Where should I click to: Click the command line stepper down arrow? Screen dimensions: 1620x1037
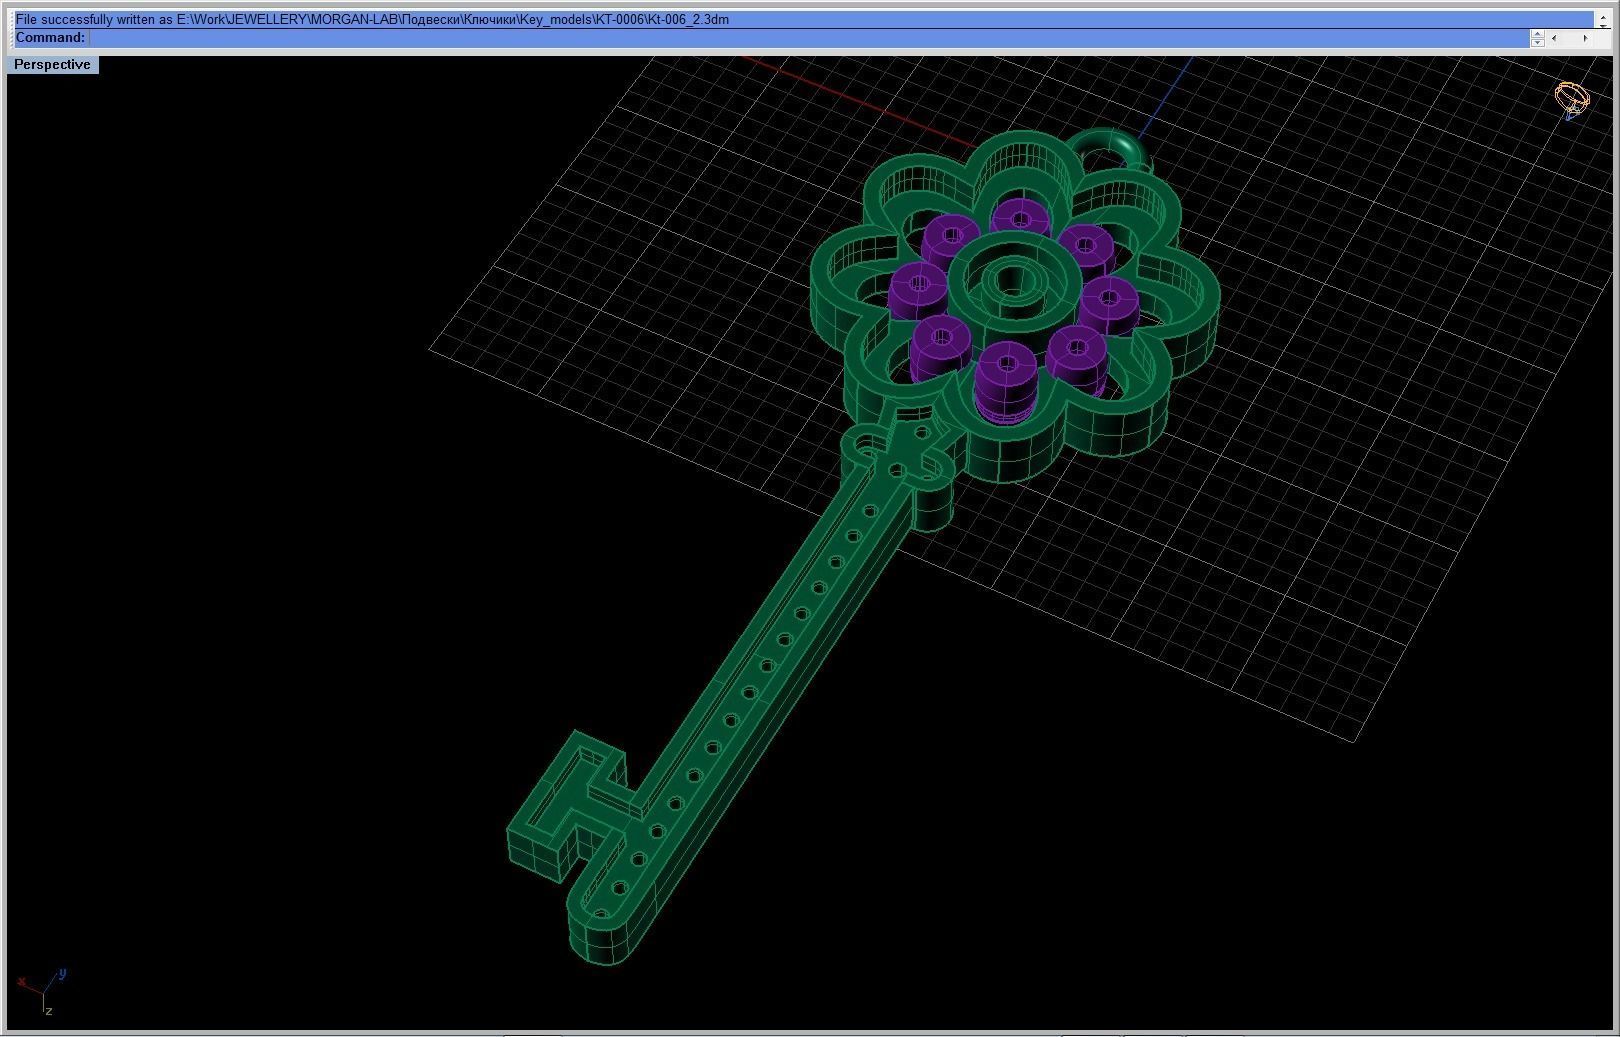click(x=1537, y=42)
